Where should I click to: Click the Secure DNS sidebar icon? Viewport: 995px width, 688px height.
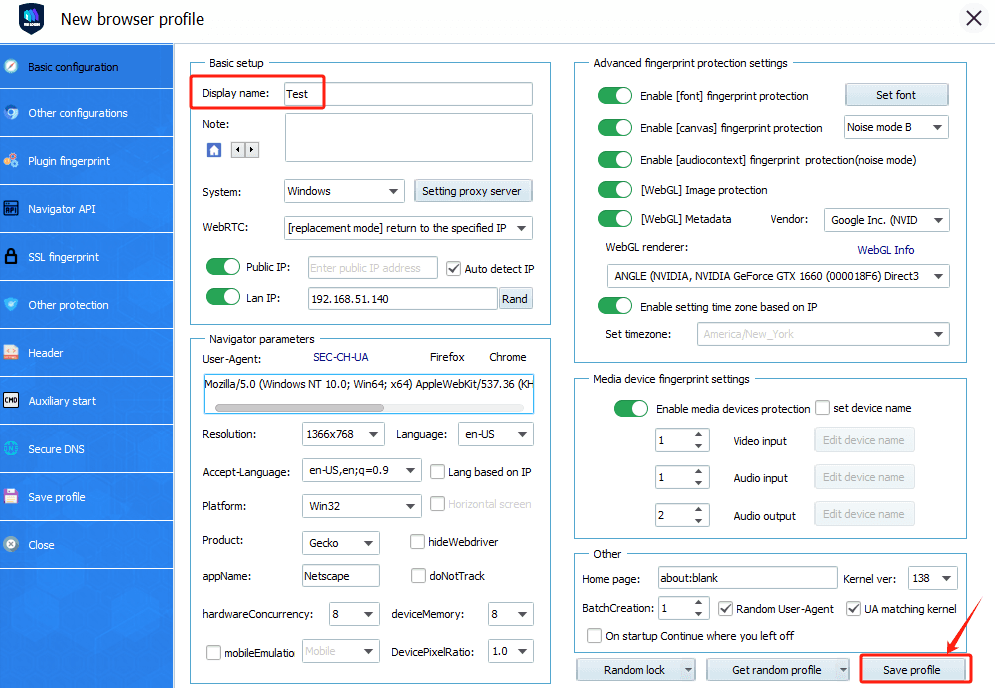coord(11,449)
